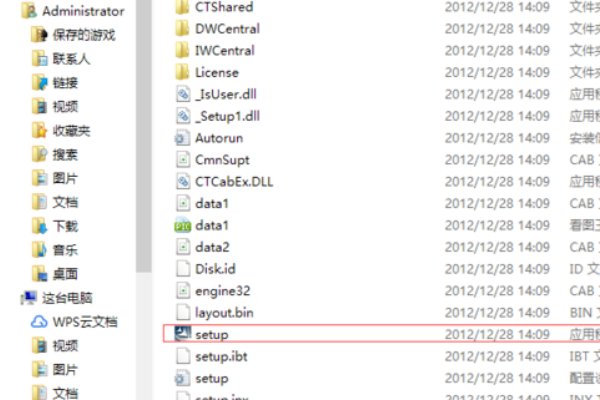Click the WPS云文档 cloud icon
Viewport: 600px width, 400px height.
39,322
